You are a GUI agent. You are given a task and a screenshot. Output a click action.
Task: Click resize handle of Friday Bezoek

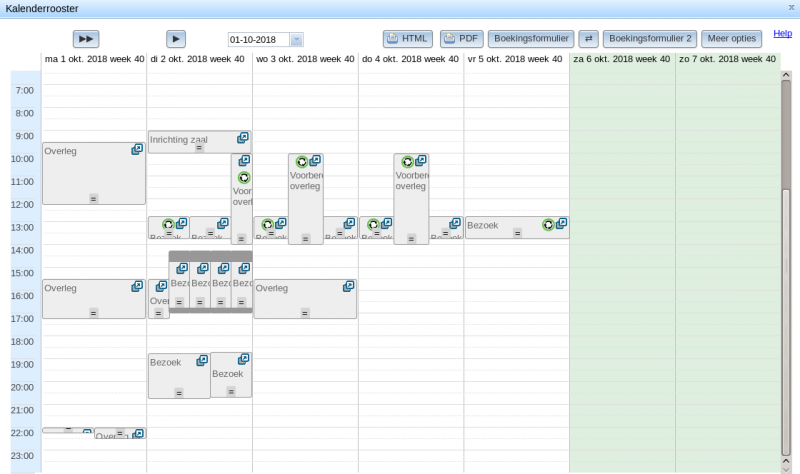tap(517, 233)
